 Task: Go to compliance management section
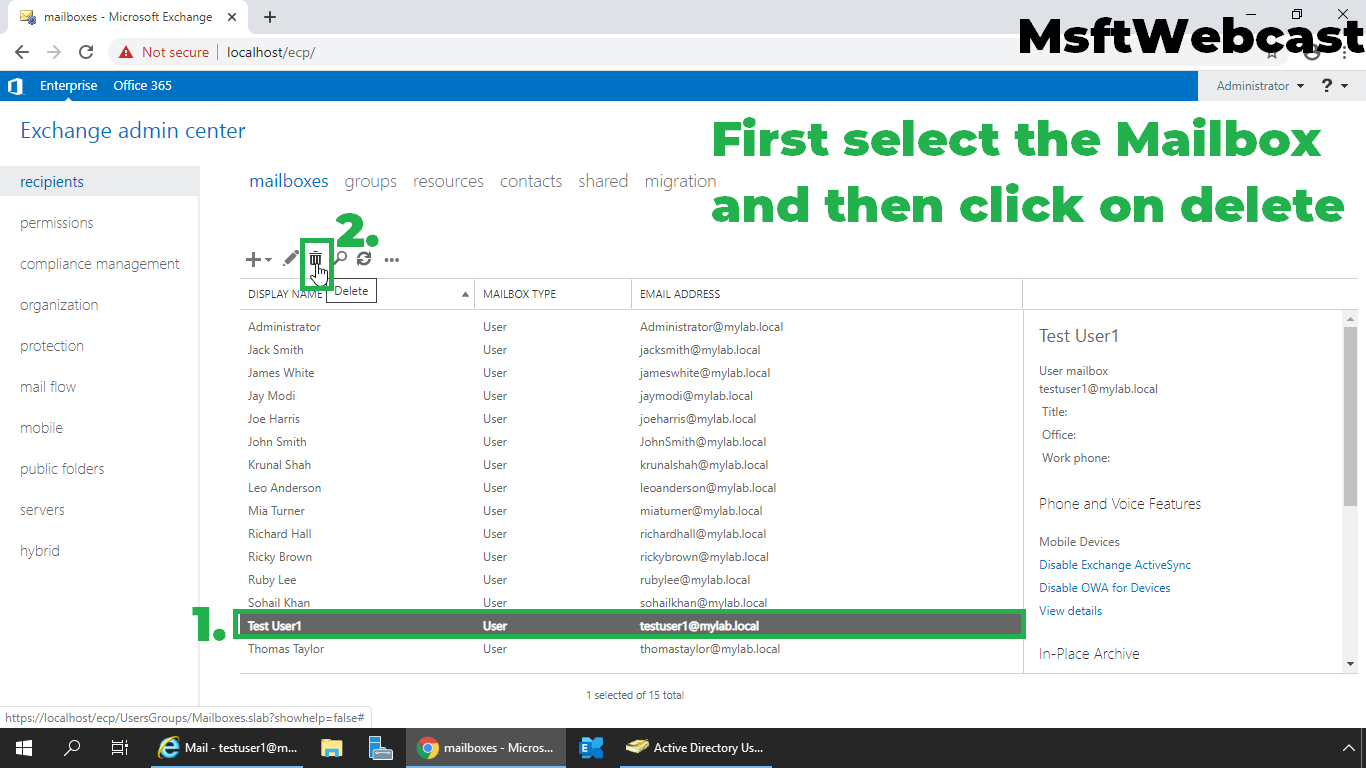(100, 264)
